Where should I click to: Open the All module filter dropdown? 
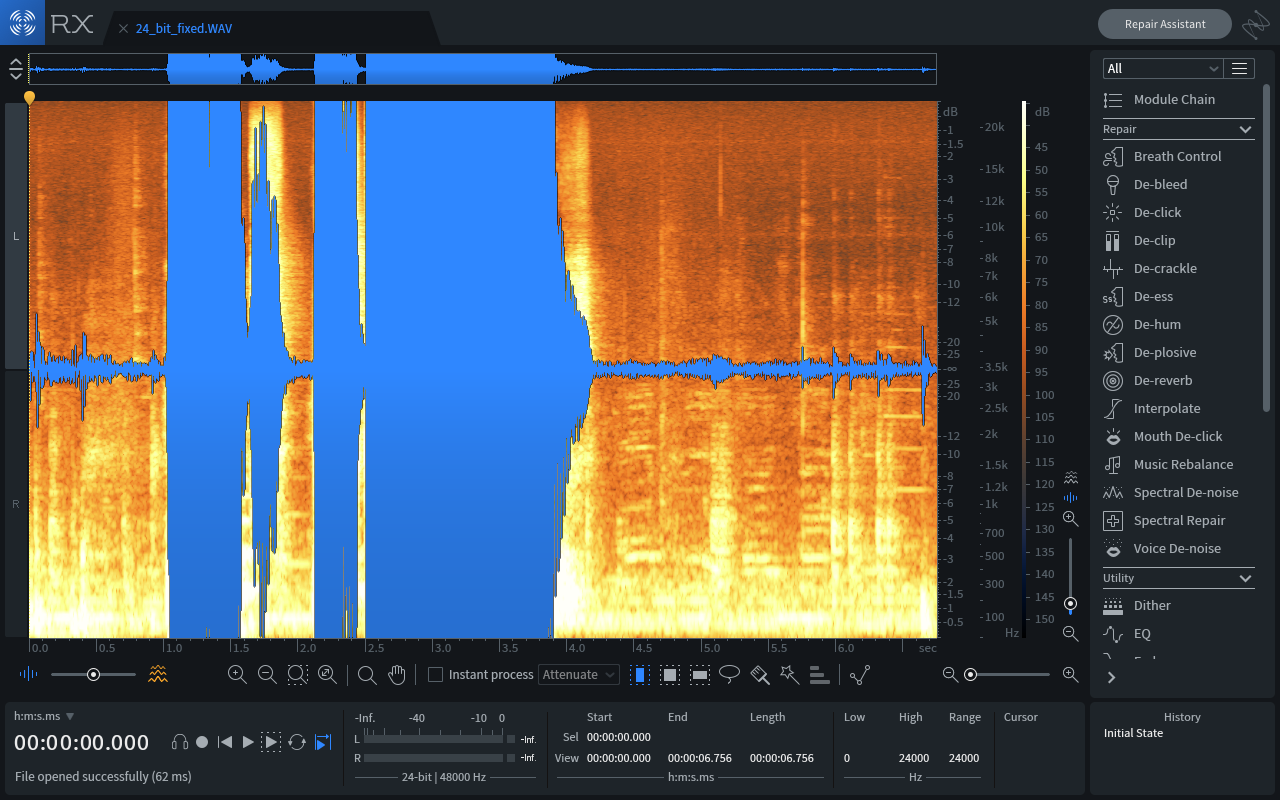tap(1163, 68)
